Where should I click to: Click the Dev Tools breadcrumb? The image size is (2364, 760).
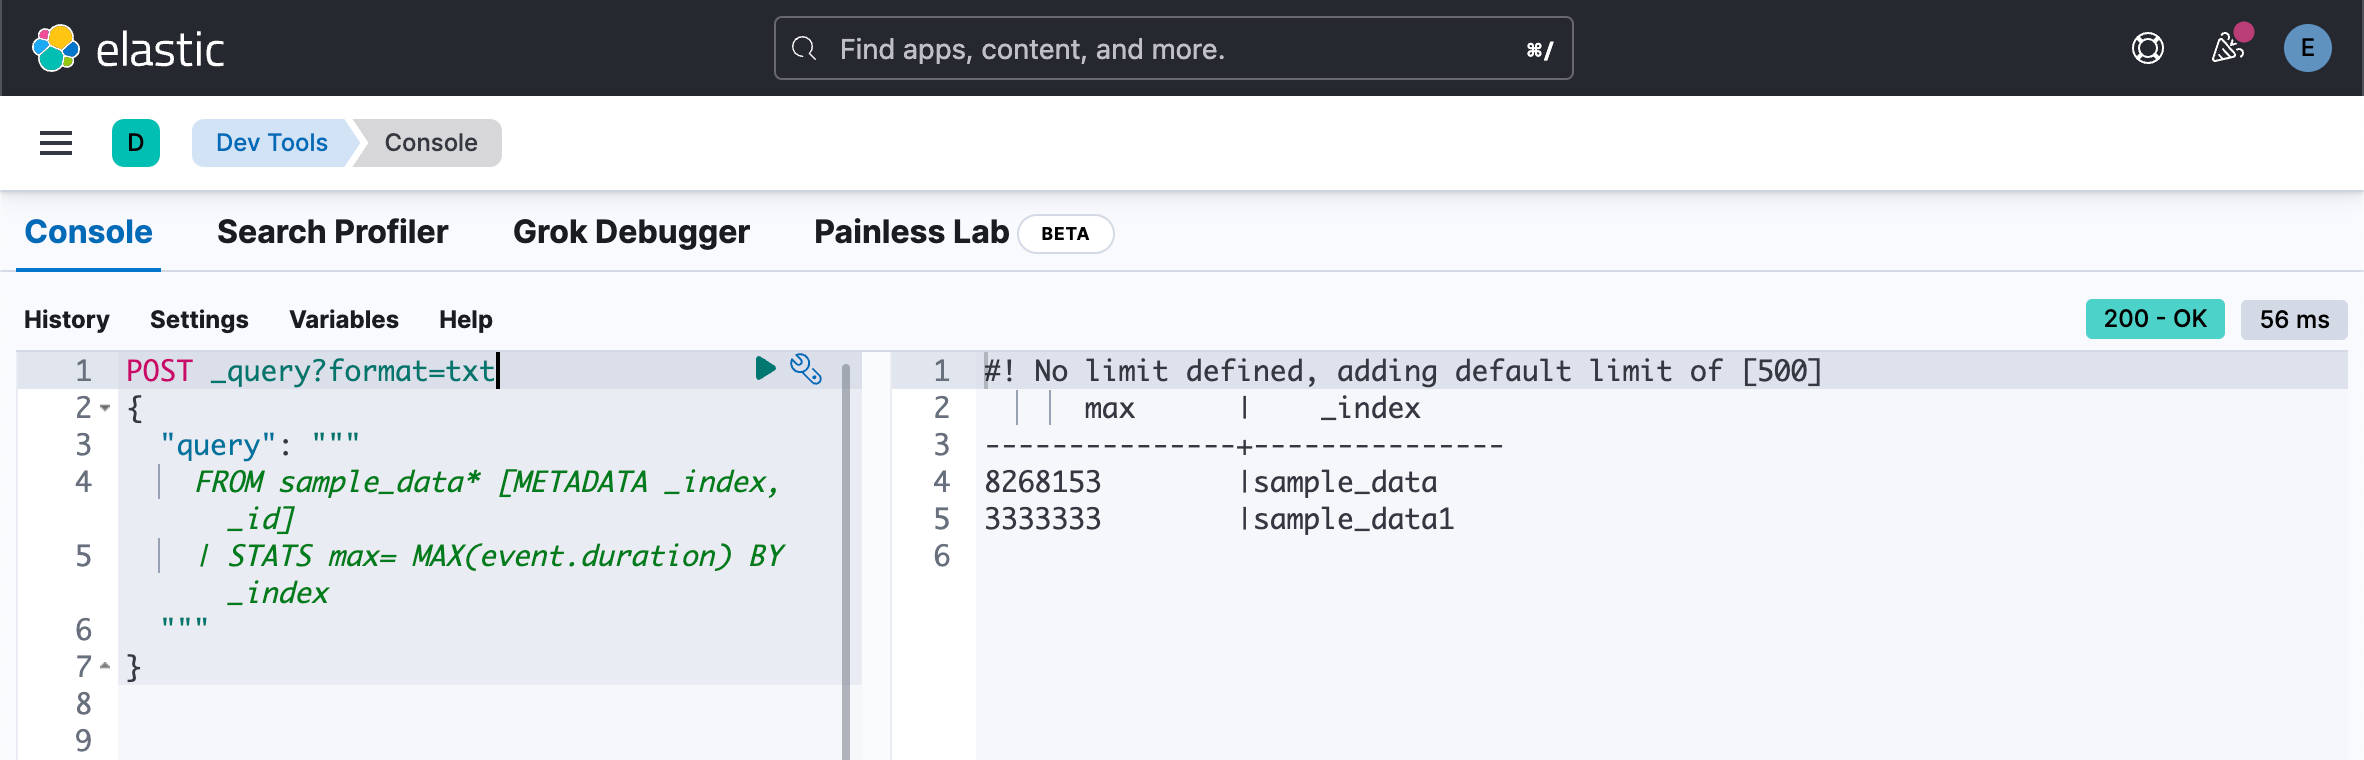[x=271, y=143]
